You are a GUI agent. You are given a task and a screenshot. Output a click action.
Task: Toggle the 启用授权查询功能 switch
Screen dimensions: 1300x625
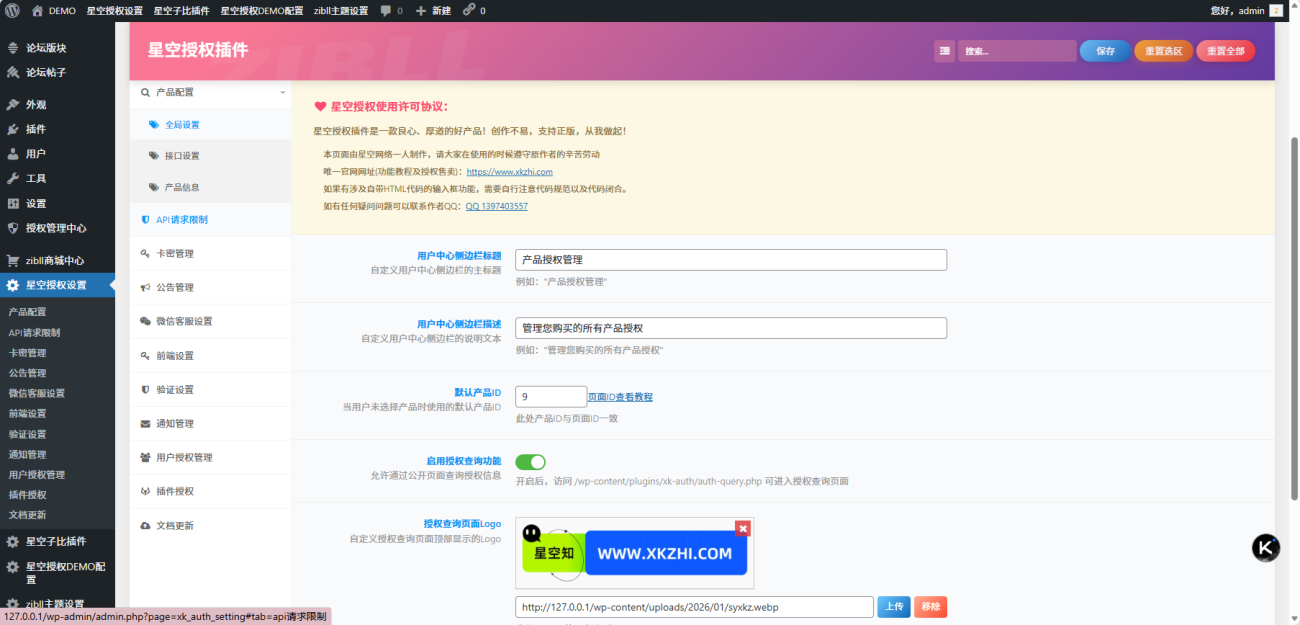[530, 462]
